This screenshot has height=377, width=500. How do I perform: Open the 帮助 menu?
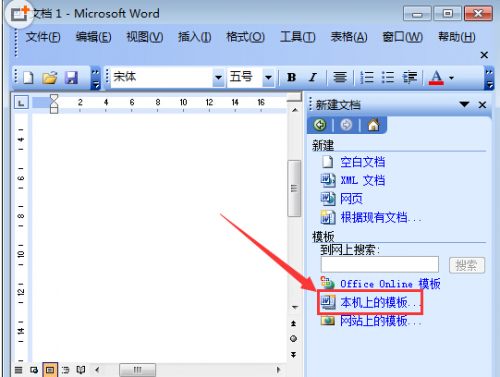456,37
